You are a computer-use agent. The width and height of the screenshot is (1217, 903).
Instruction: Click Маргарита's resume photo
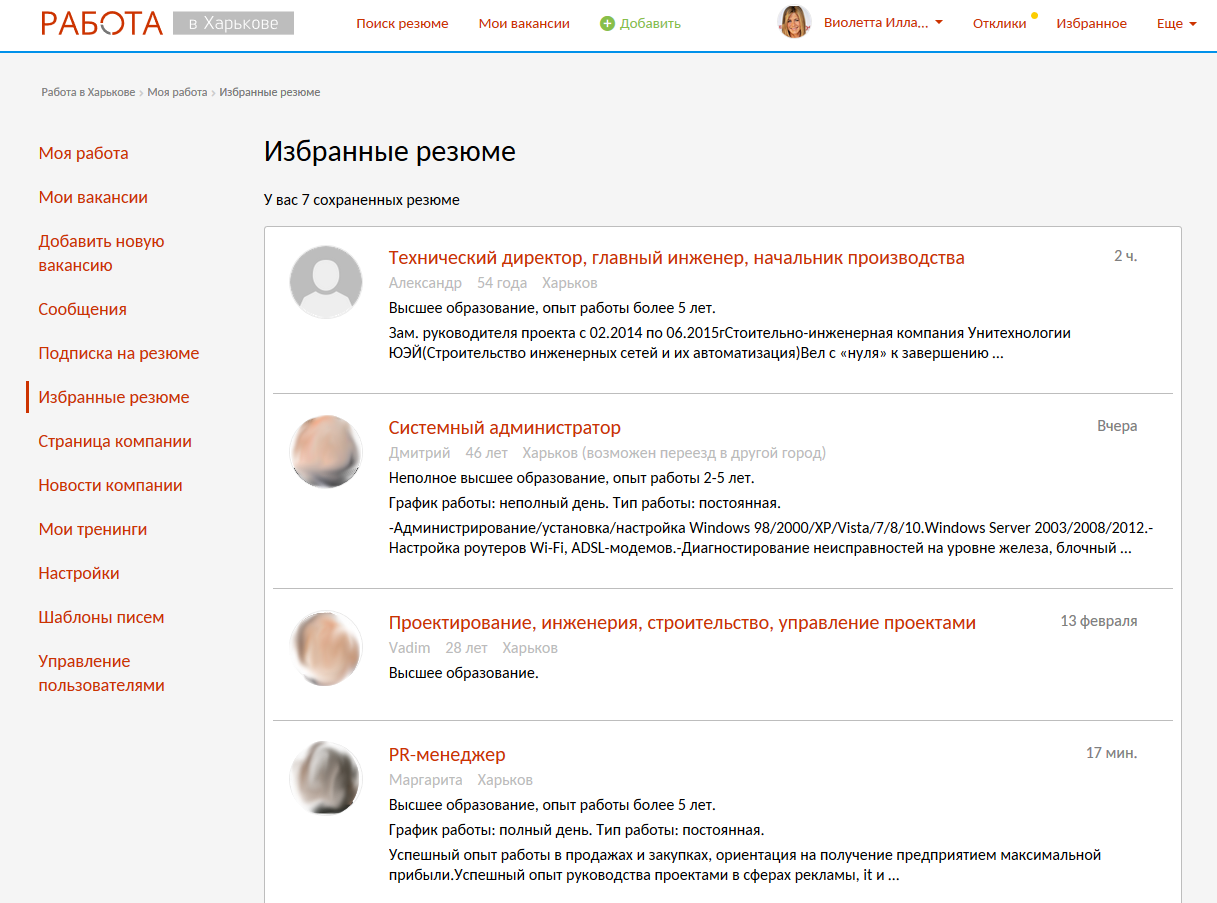coord(326,779)
